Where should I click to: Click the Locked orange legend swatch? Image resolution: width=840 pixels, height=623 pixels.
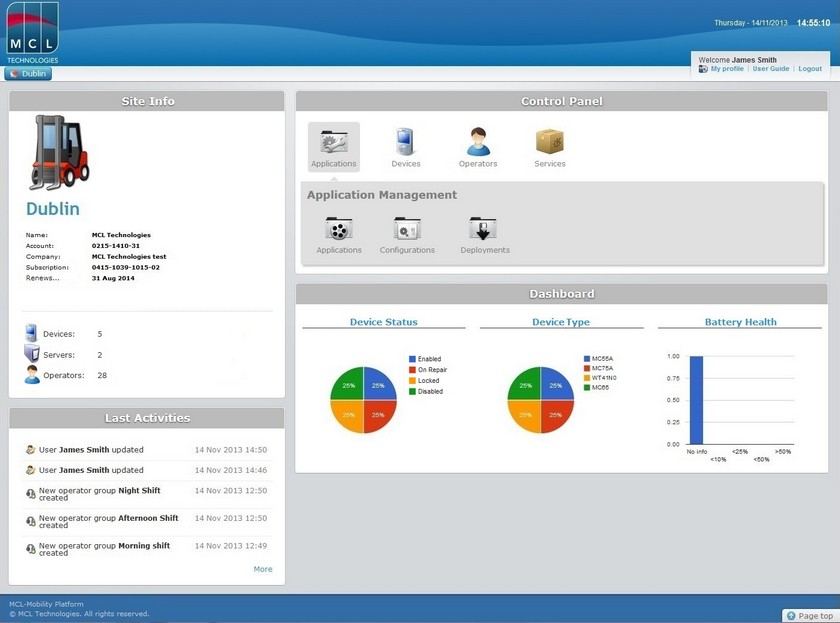tap(412, 380)
